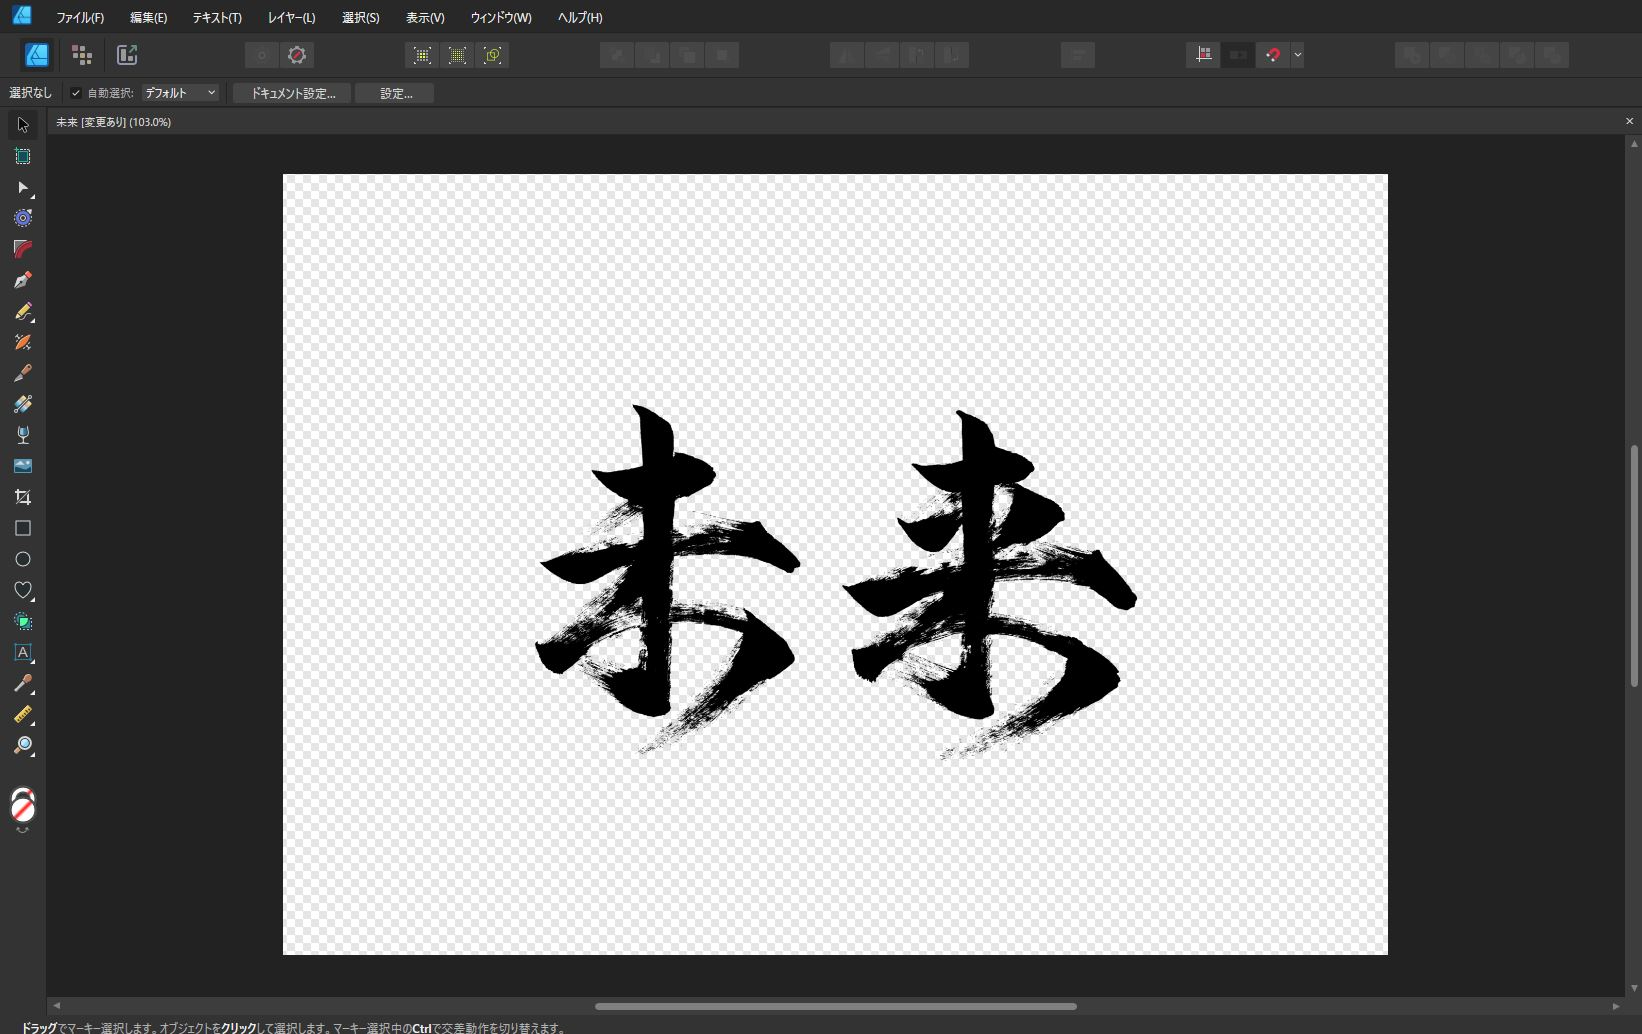The height and width of the screenshot is (1034, 1642).
Task: Click the ドキュメント設定... button
Action: 292,93
